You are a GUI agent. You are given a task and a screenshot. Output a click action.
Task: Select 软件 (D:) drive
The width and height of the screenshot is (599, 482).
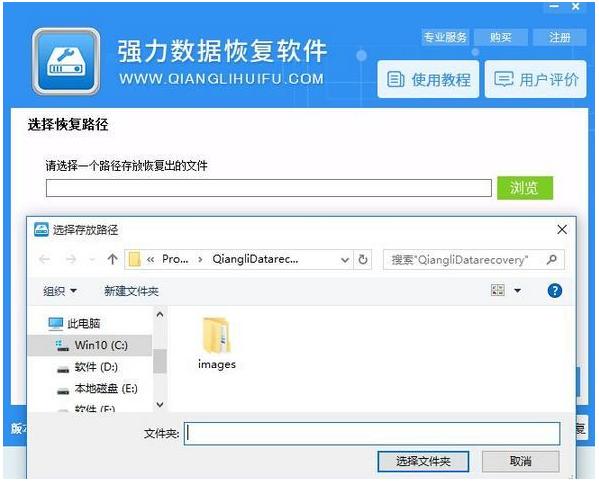90,367
